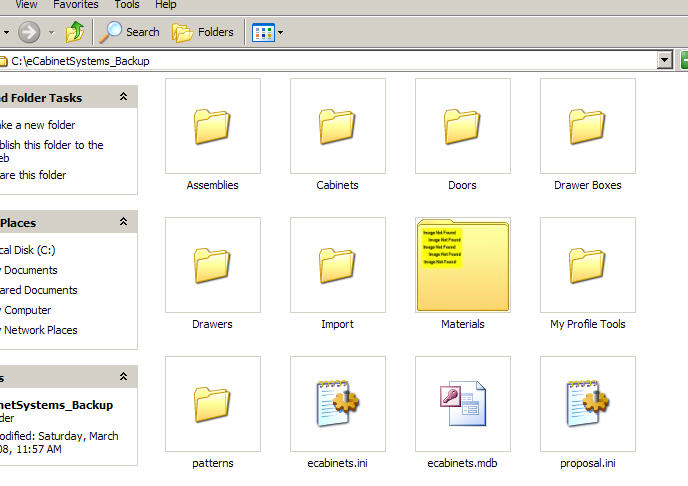Viewport: 688px width, 486px height.
Task: Expand the Views dropdown arrow
Action: tap(280, 32)
